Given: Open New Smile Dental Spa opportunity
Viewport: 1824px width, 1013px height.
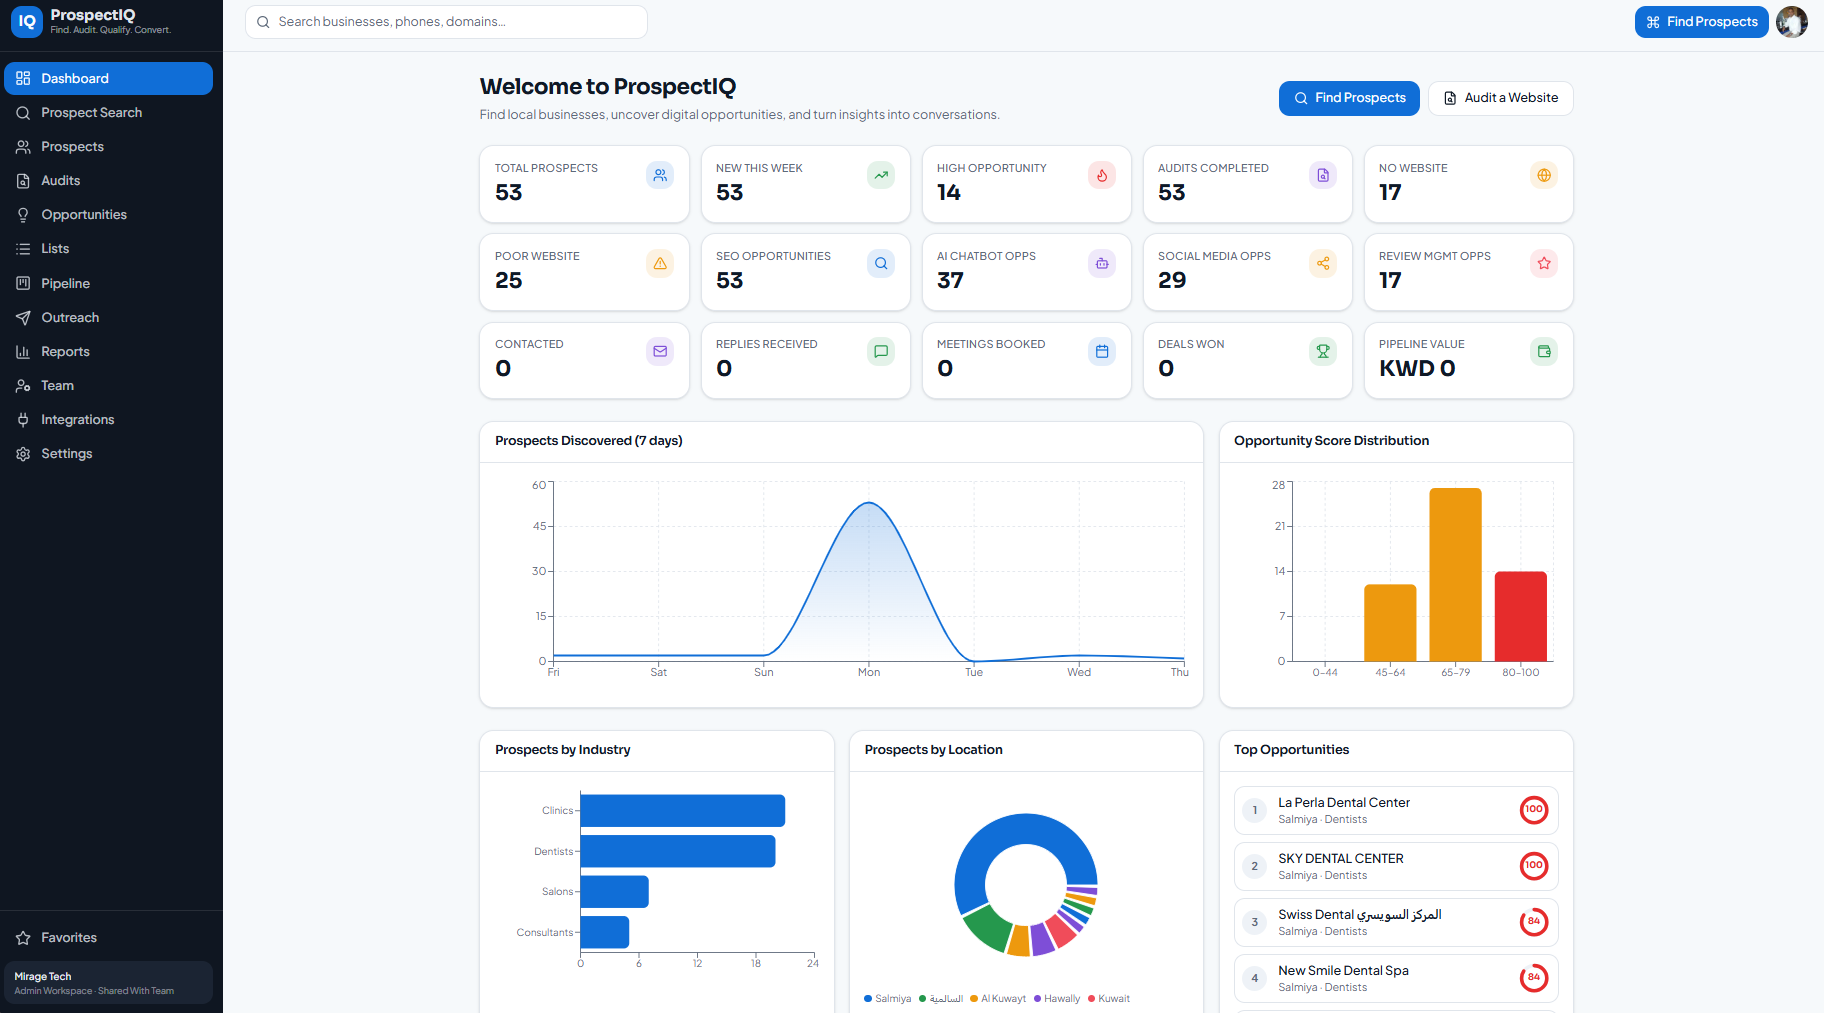Looking at the screenshot, I should pyautogui.click(x=1396, y=978).
